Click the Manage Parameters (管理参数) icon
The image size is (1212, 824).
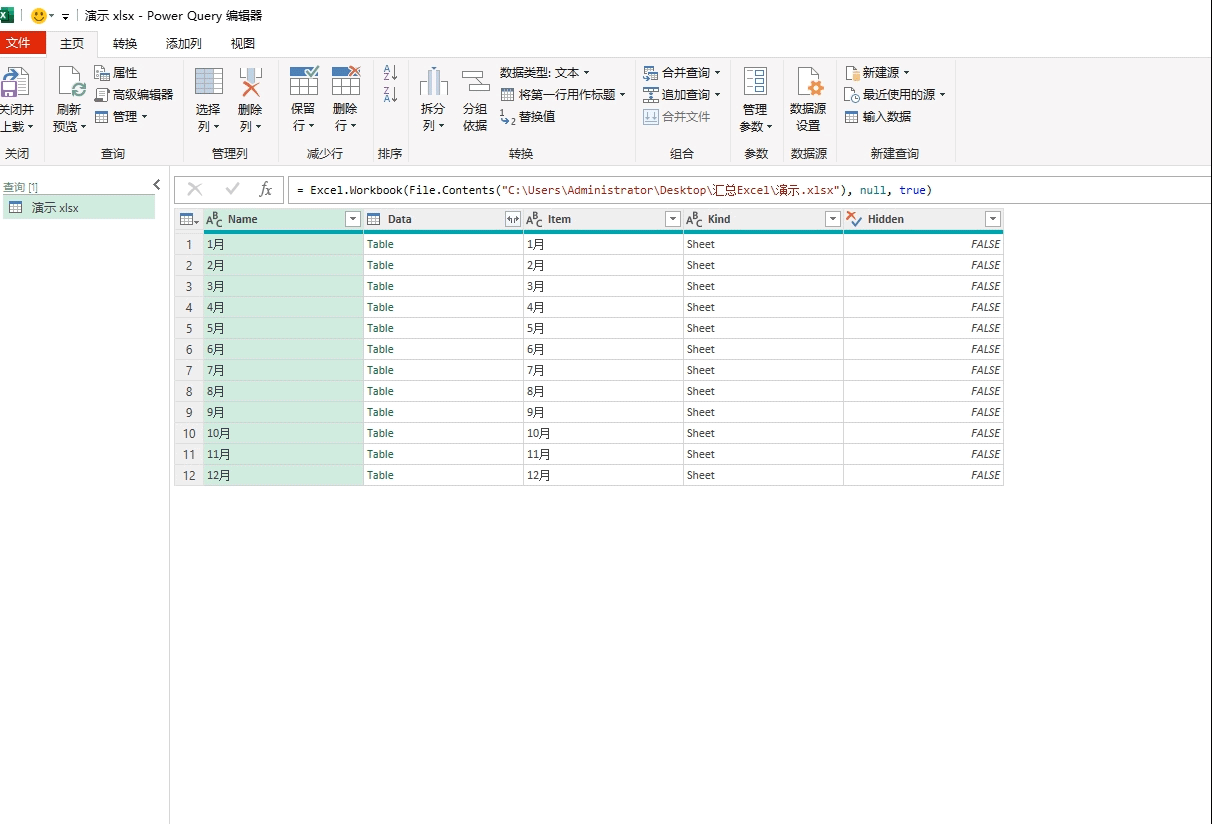click(755, 82)
